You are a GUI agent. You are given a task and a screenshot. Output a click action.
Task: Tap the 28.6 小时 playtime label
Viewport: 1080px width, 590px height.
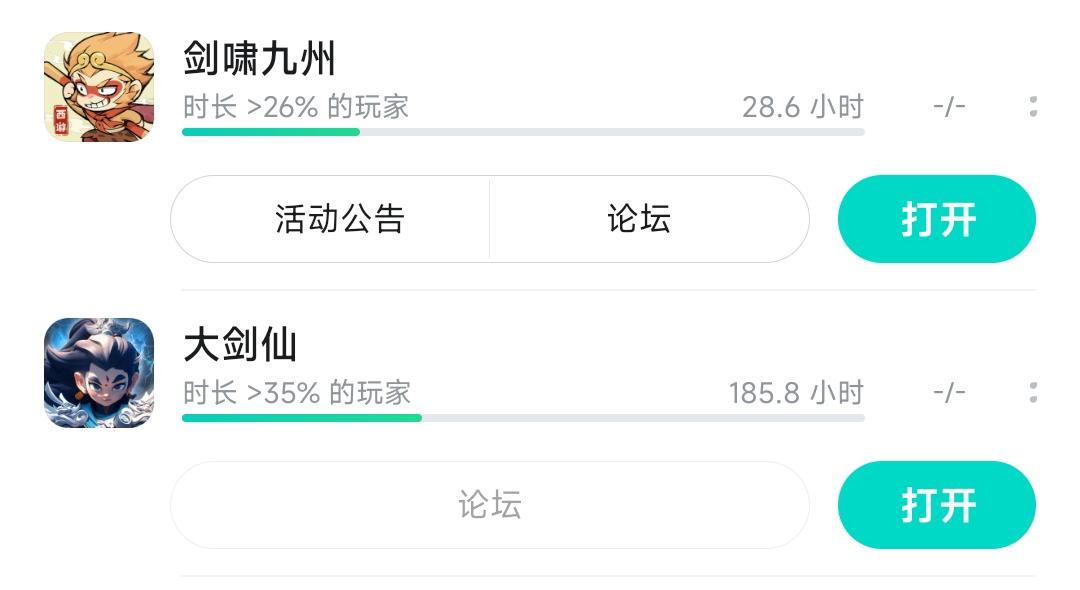click(x=802, y=107)
